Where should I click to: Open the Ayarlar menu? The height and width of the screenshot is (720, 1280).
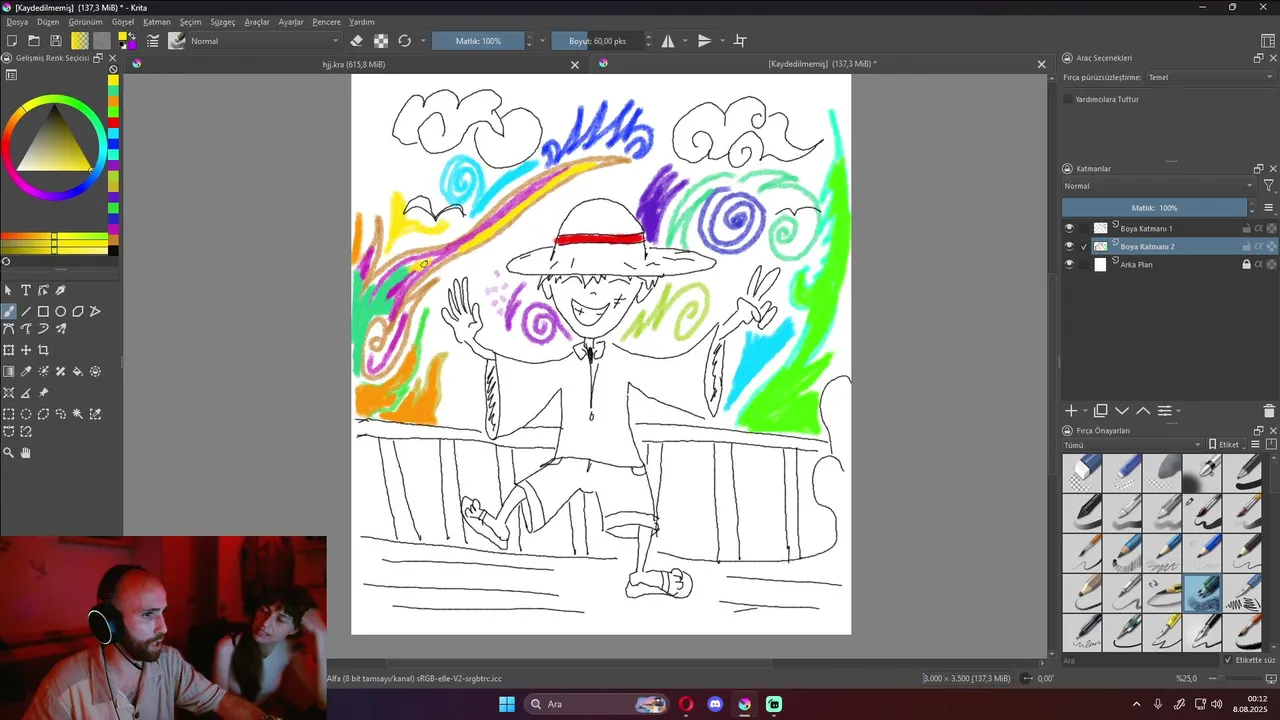pos(291,22)
